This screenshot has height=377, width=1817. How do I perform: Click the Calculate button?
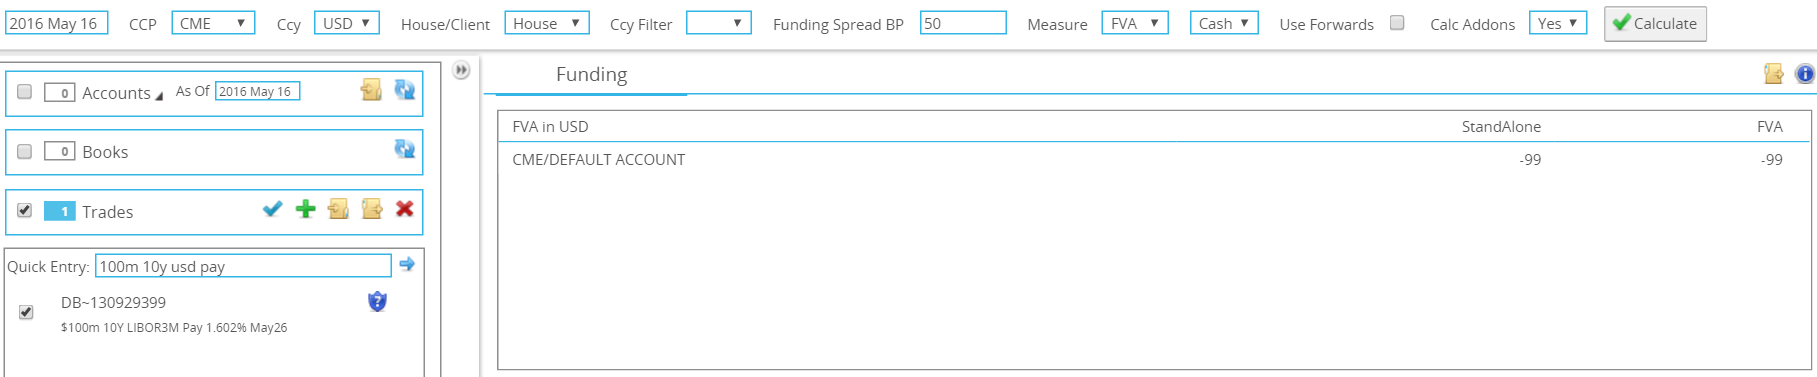pyautogui.click(x=1655, y=24)
